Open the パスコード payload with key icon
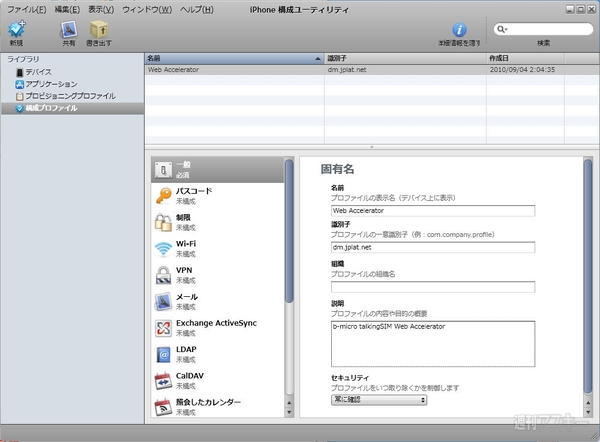Screen dimensions: 600x442 click(217, 196)
